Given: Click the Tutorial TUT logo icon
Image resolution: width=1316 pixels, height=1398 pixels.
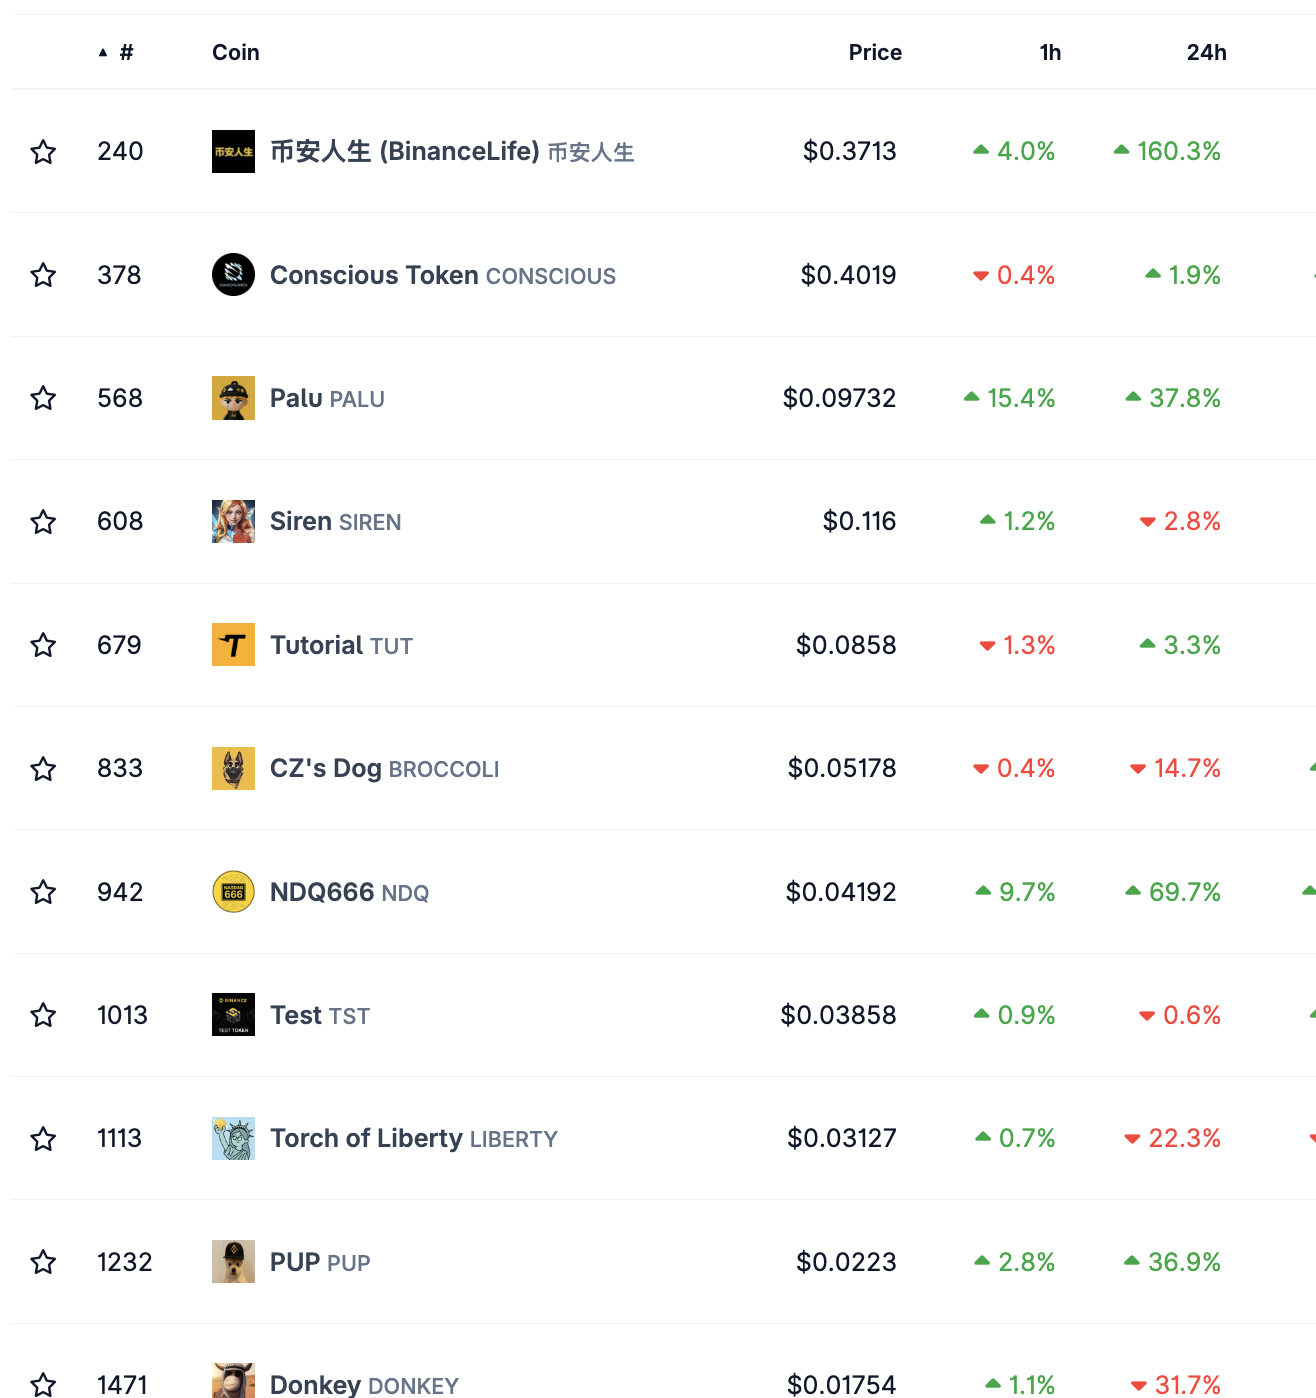Looking at the screenshot, I should (233, 645).
